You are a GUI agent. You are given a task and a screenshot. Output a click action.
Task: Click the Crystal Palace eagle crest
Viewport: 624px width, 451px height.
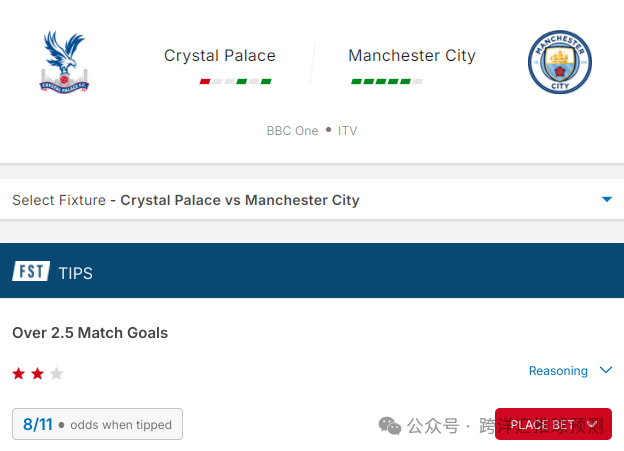(64, 62)
